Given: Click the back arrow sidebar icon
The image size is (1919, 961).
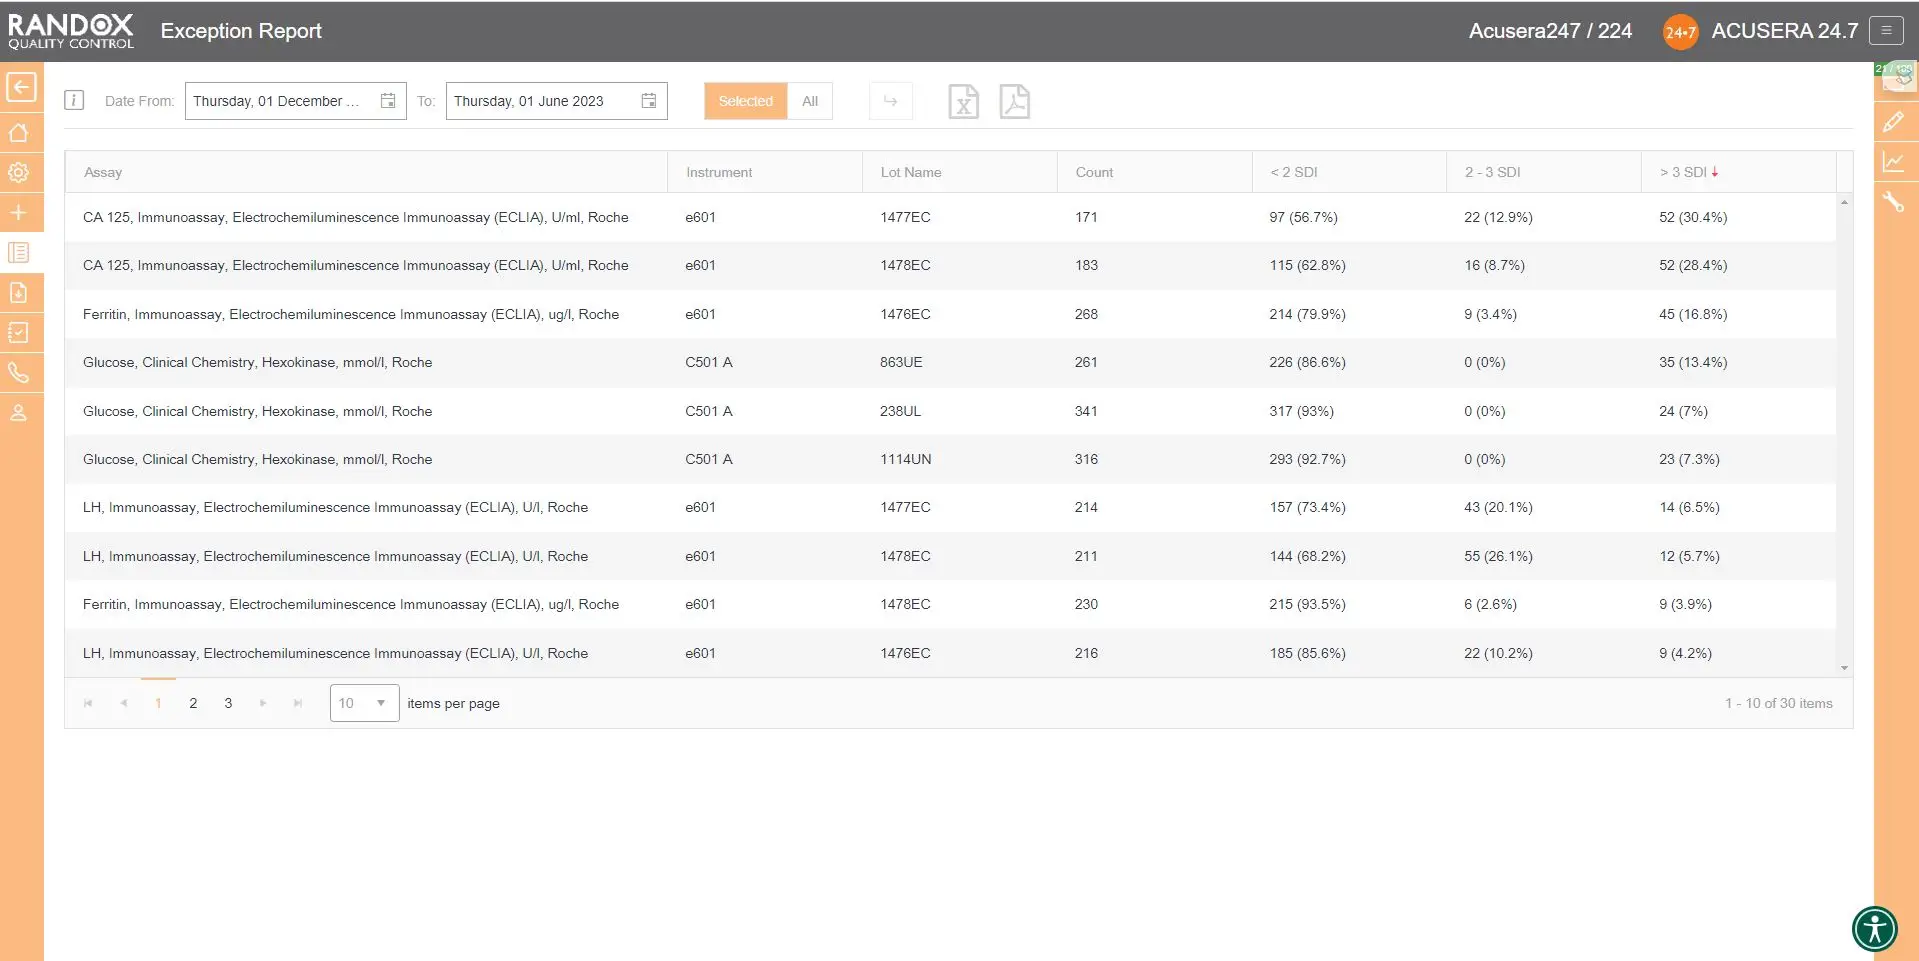Looking at the screenshot, I should [x=21, y=88].
